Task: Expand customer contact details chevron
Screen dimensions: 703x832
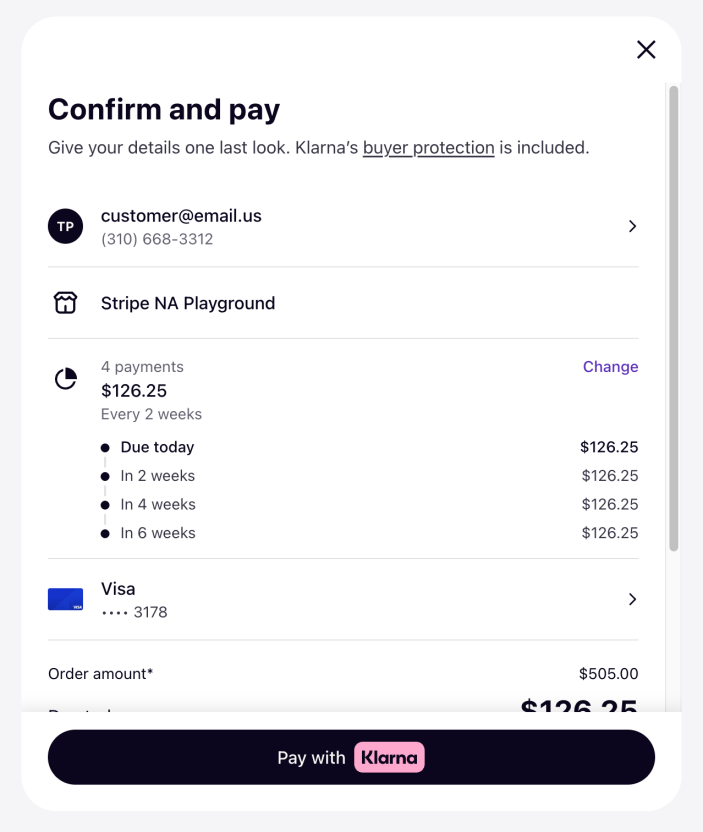Action: point(632,226)
